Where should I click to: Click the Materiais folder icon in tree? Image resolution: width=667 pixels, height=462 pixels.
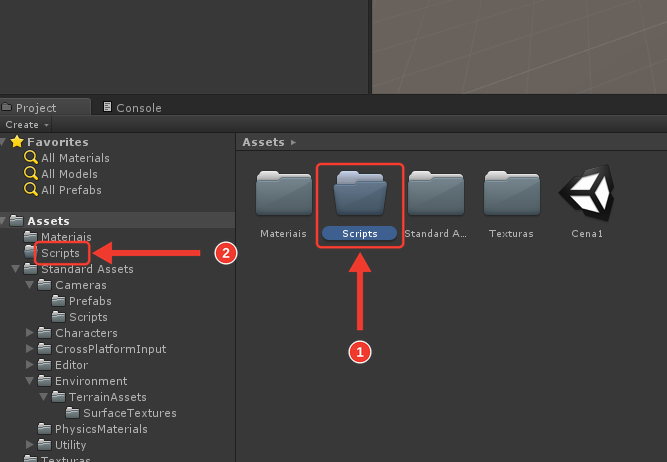point(31,236)
